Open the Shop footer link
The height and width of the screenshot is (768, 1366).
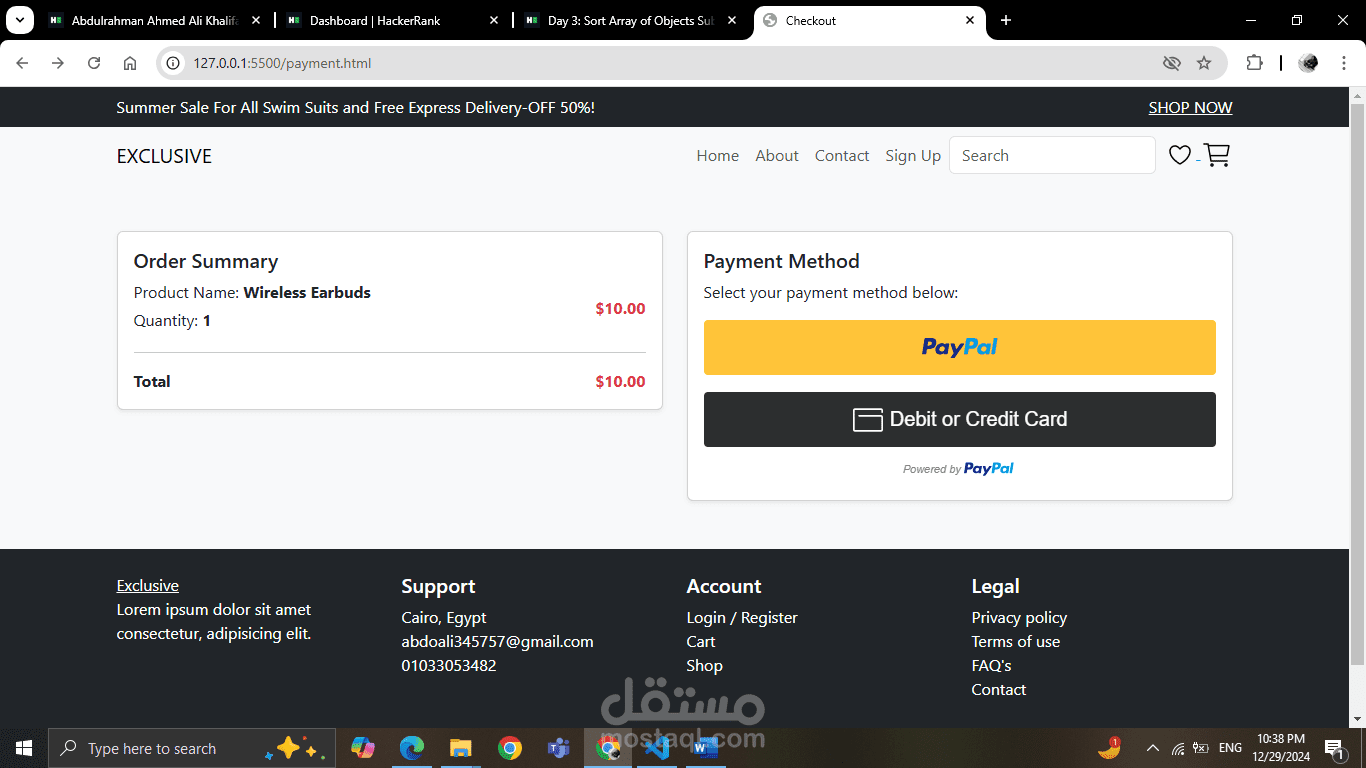(704, 665)
